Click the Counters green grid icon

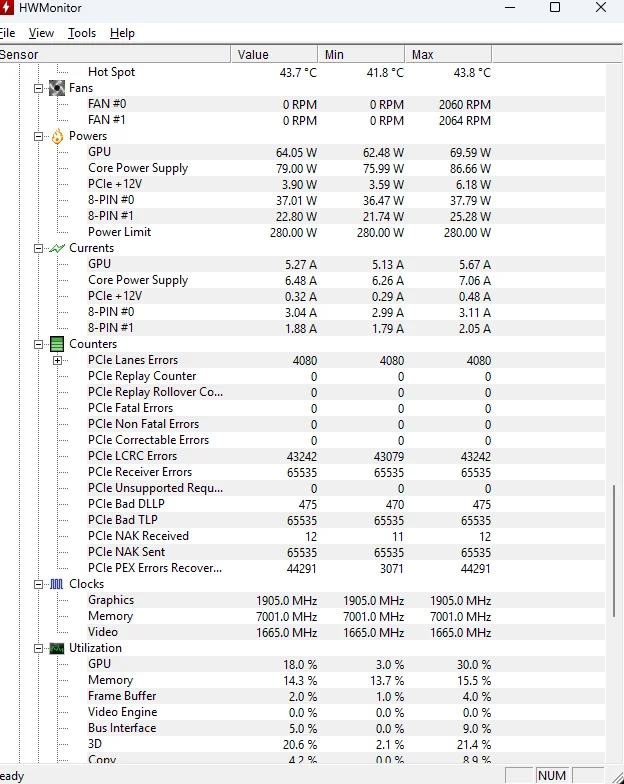(x=57, y=344)
